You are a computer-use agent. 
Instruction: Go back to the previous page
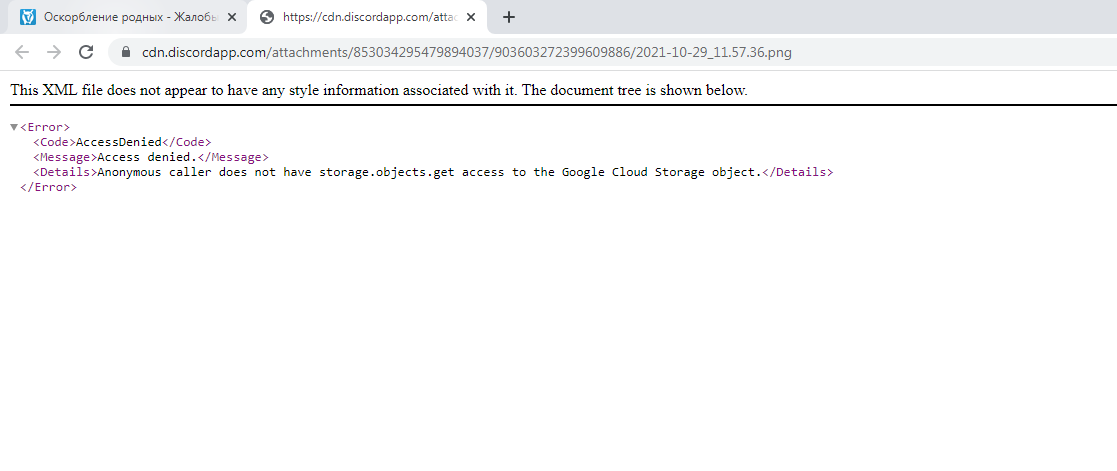(x=22, y=52)
